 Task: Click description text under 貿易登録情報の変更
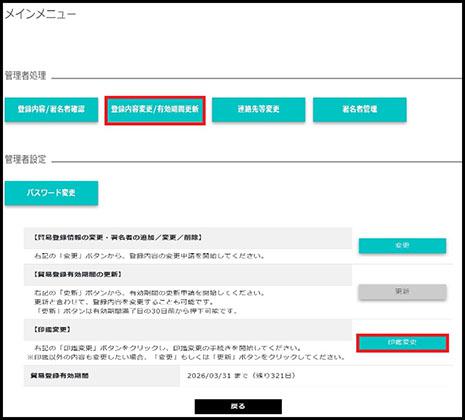[149, 256]
